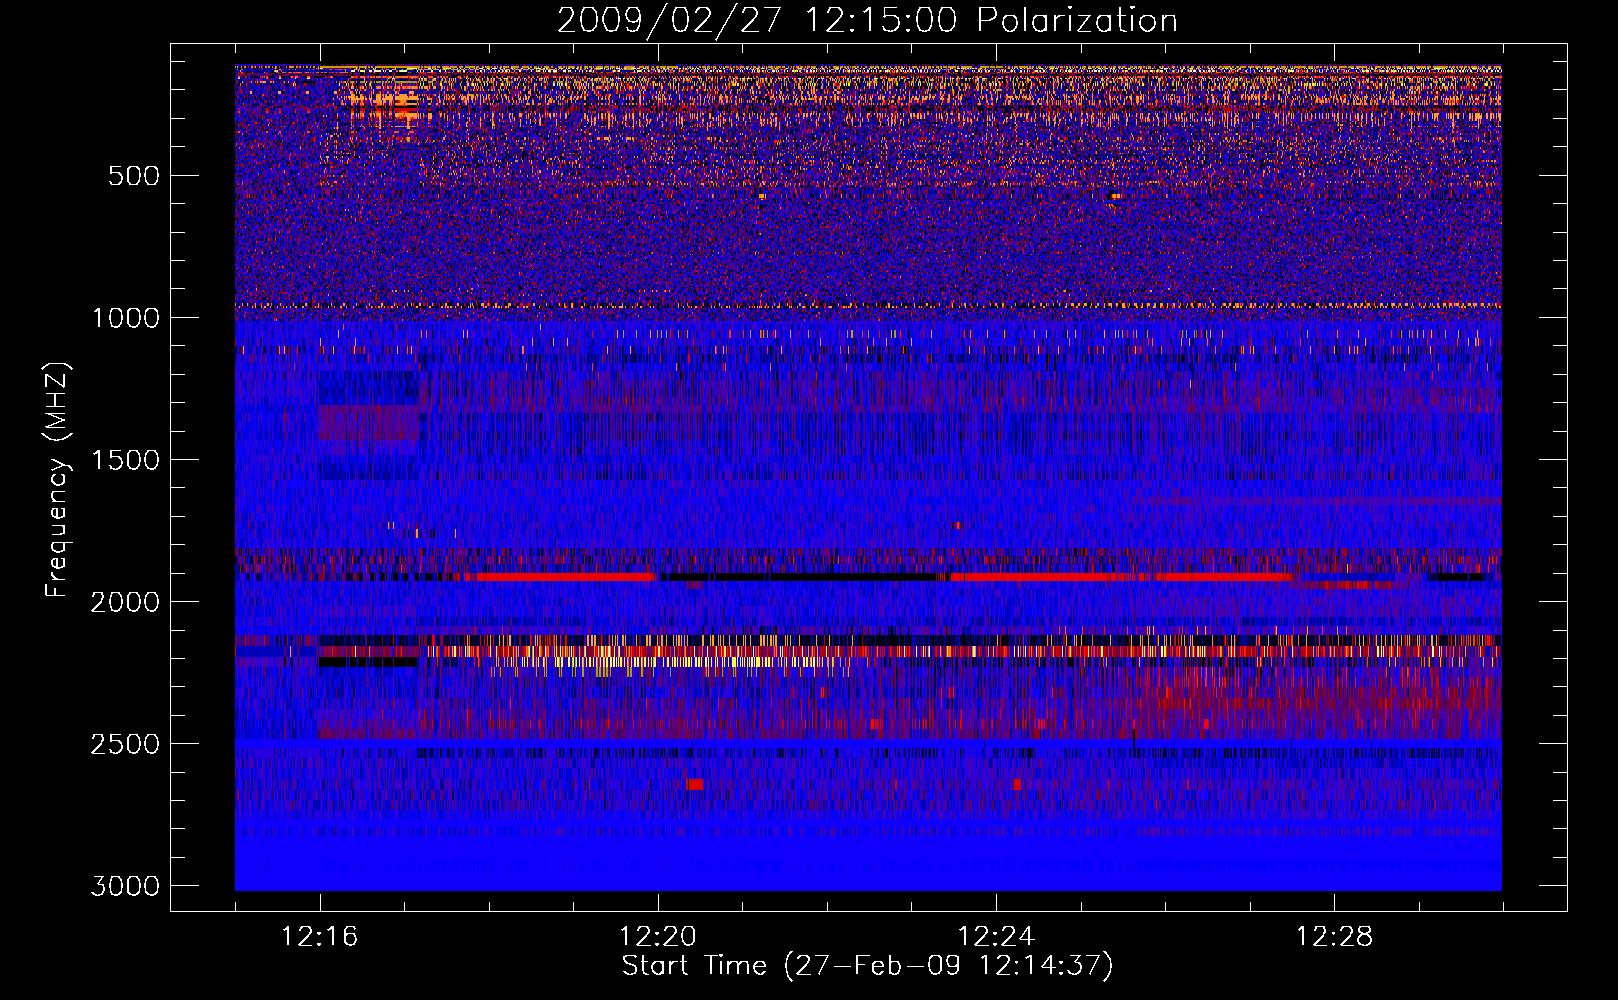Click the 12:16 time tick label
This screenshot has width=1618, height=1000.
pos(319,937)
